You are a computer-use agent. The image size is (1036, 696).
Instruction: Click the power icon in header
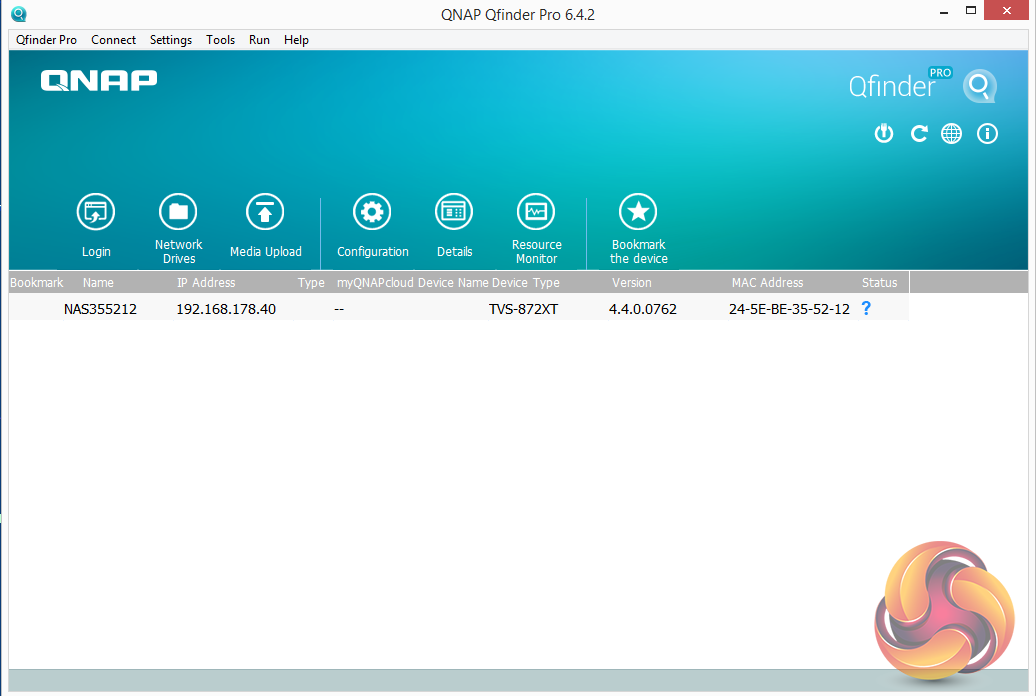[884, 134]
